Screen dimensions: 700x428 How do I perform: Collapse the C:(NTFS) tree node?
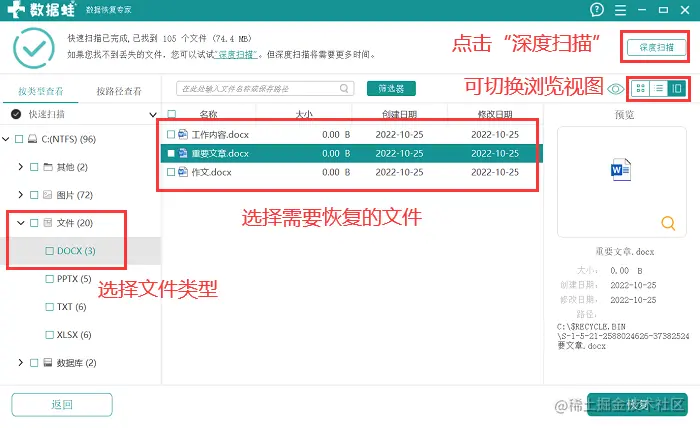point(6,139)
